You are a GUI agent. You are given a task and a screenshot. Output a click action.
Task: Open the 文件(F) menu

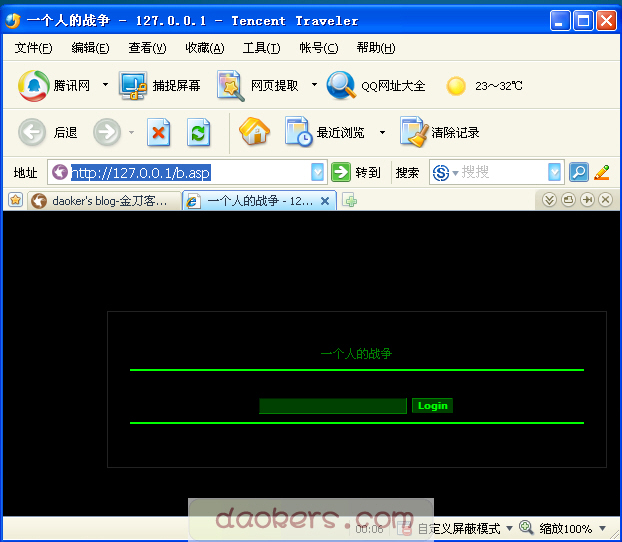click(33, 48)
